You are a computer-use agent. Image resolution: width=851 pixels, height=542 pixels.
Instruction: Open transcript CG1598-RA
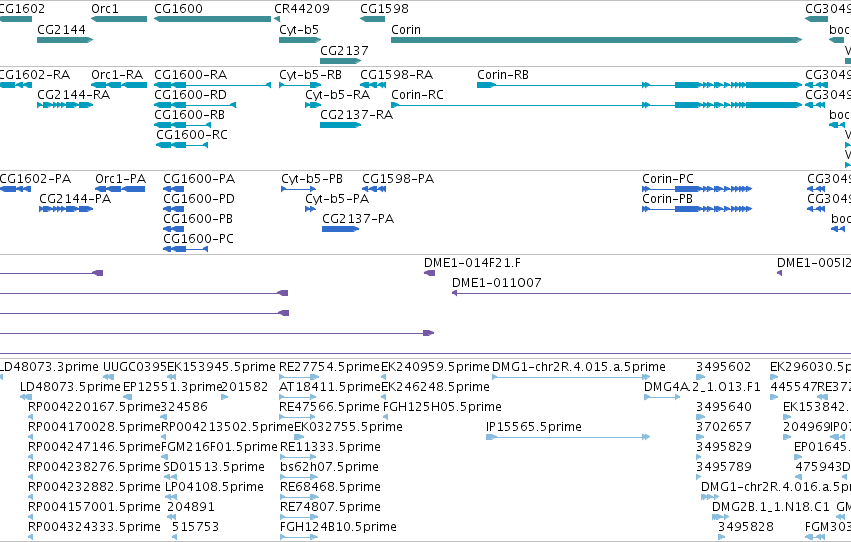(x=397, y=75)
